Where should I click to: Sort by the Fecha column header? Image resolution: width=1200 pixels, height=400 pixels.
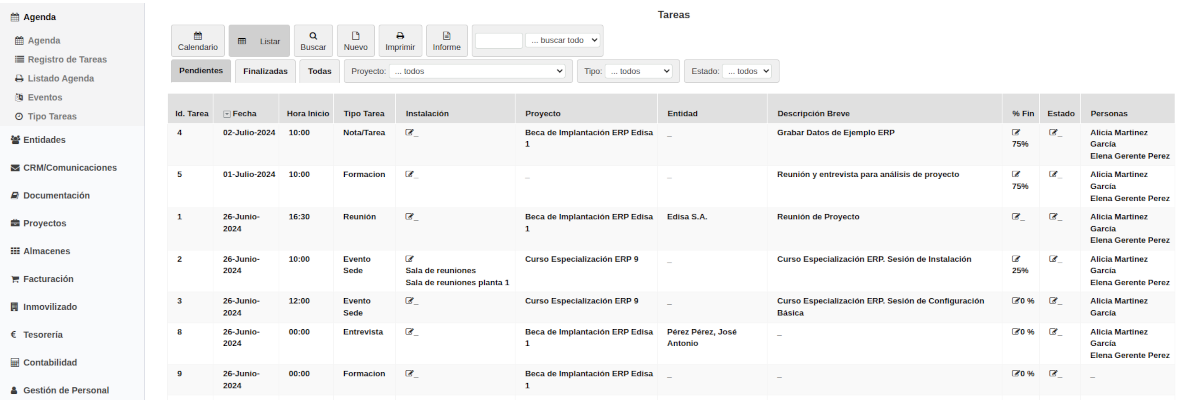(x=245, y=114)
